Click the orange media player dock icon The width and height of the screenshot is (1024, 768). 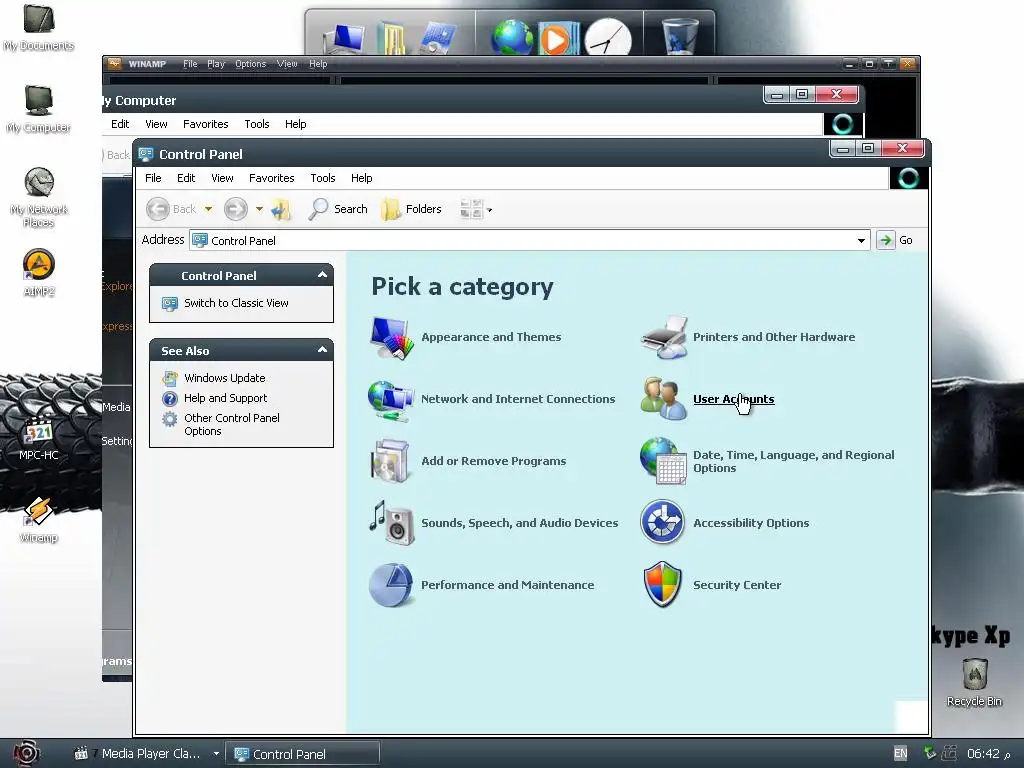558,39
